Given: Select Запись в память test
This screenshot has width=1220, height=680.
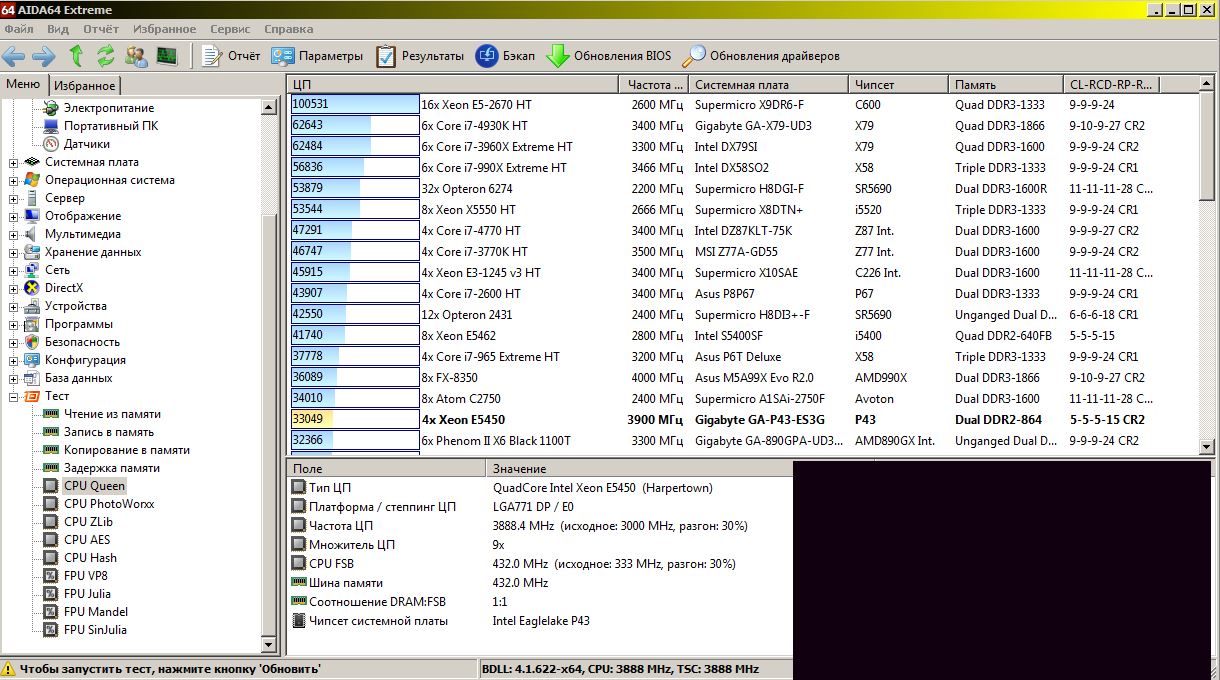Looking at the screenshot, I should point(99,432).
